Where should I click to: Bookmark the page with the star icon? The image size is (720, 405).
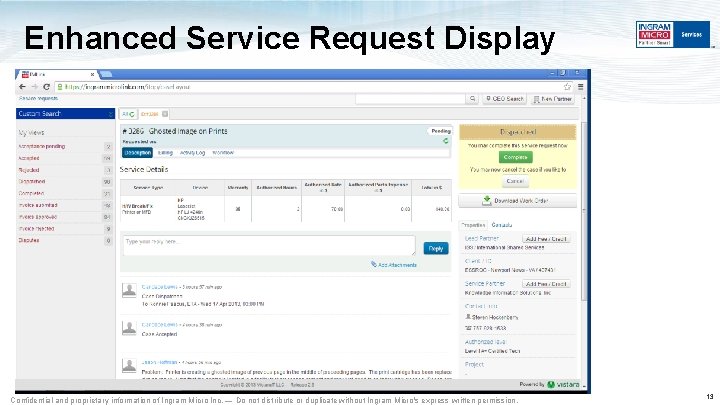click(x=568, y=87)
